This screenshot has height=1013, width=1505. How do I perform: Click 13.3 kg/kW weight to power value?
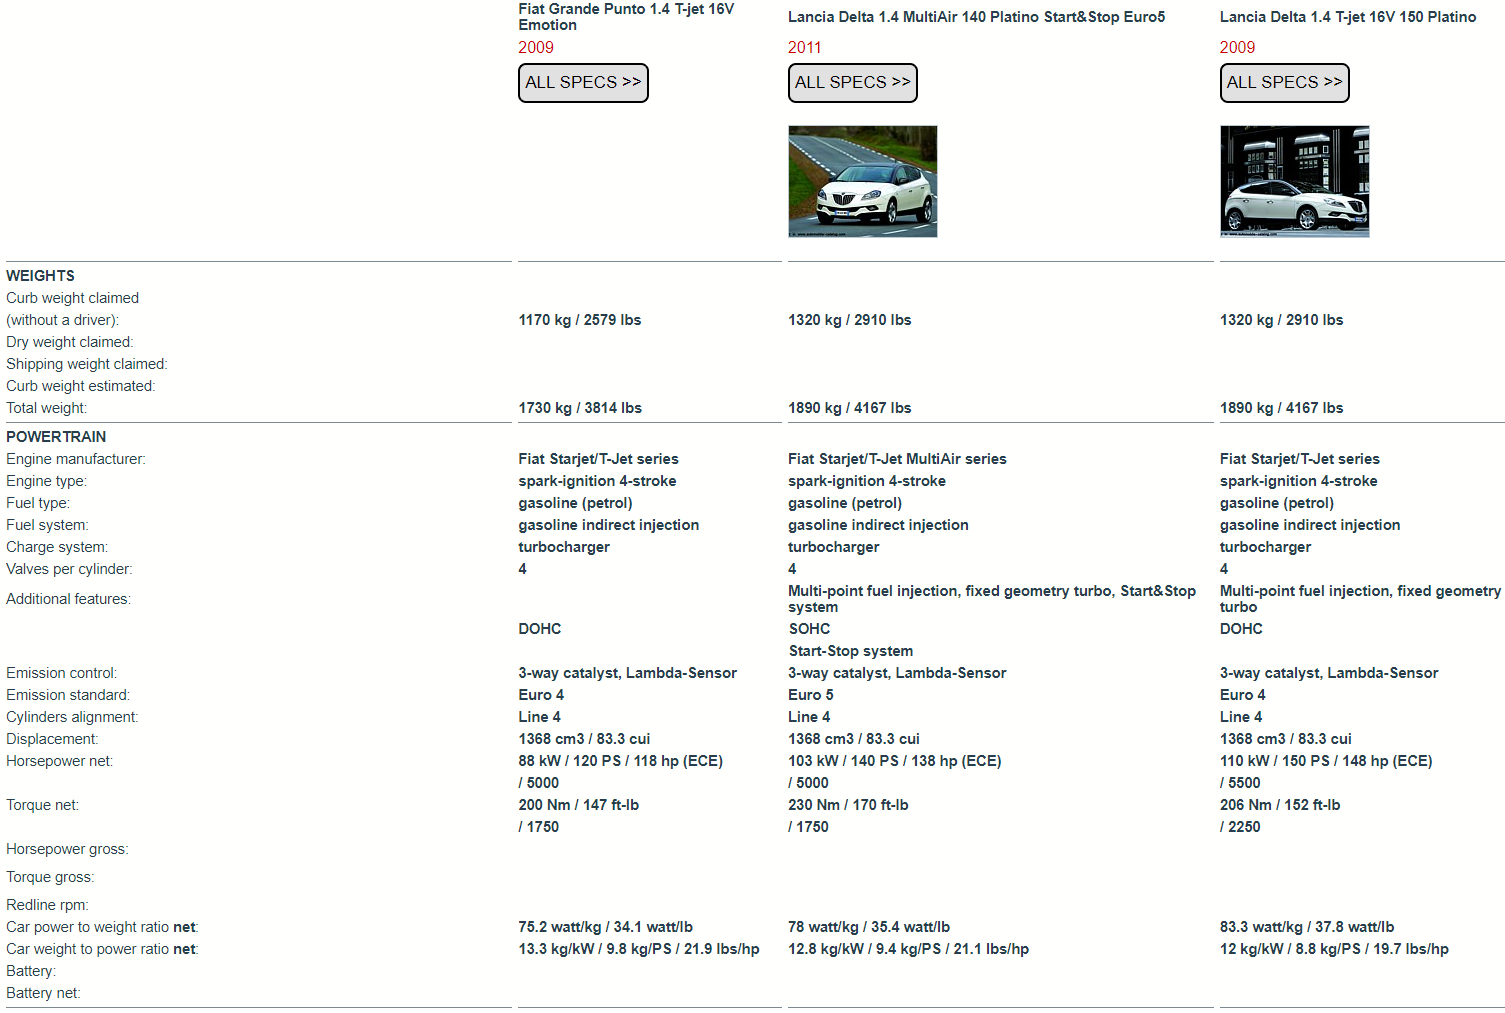click(x=639, y=949)
